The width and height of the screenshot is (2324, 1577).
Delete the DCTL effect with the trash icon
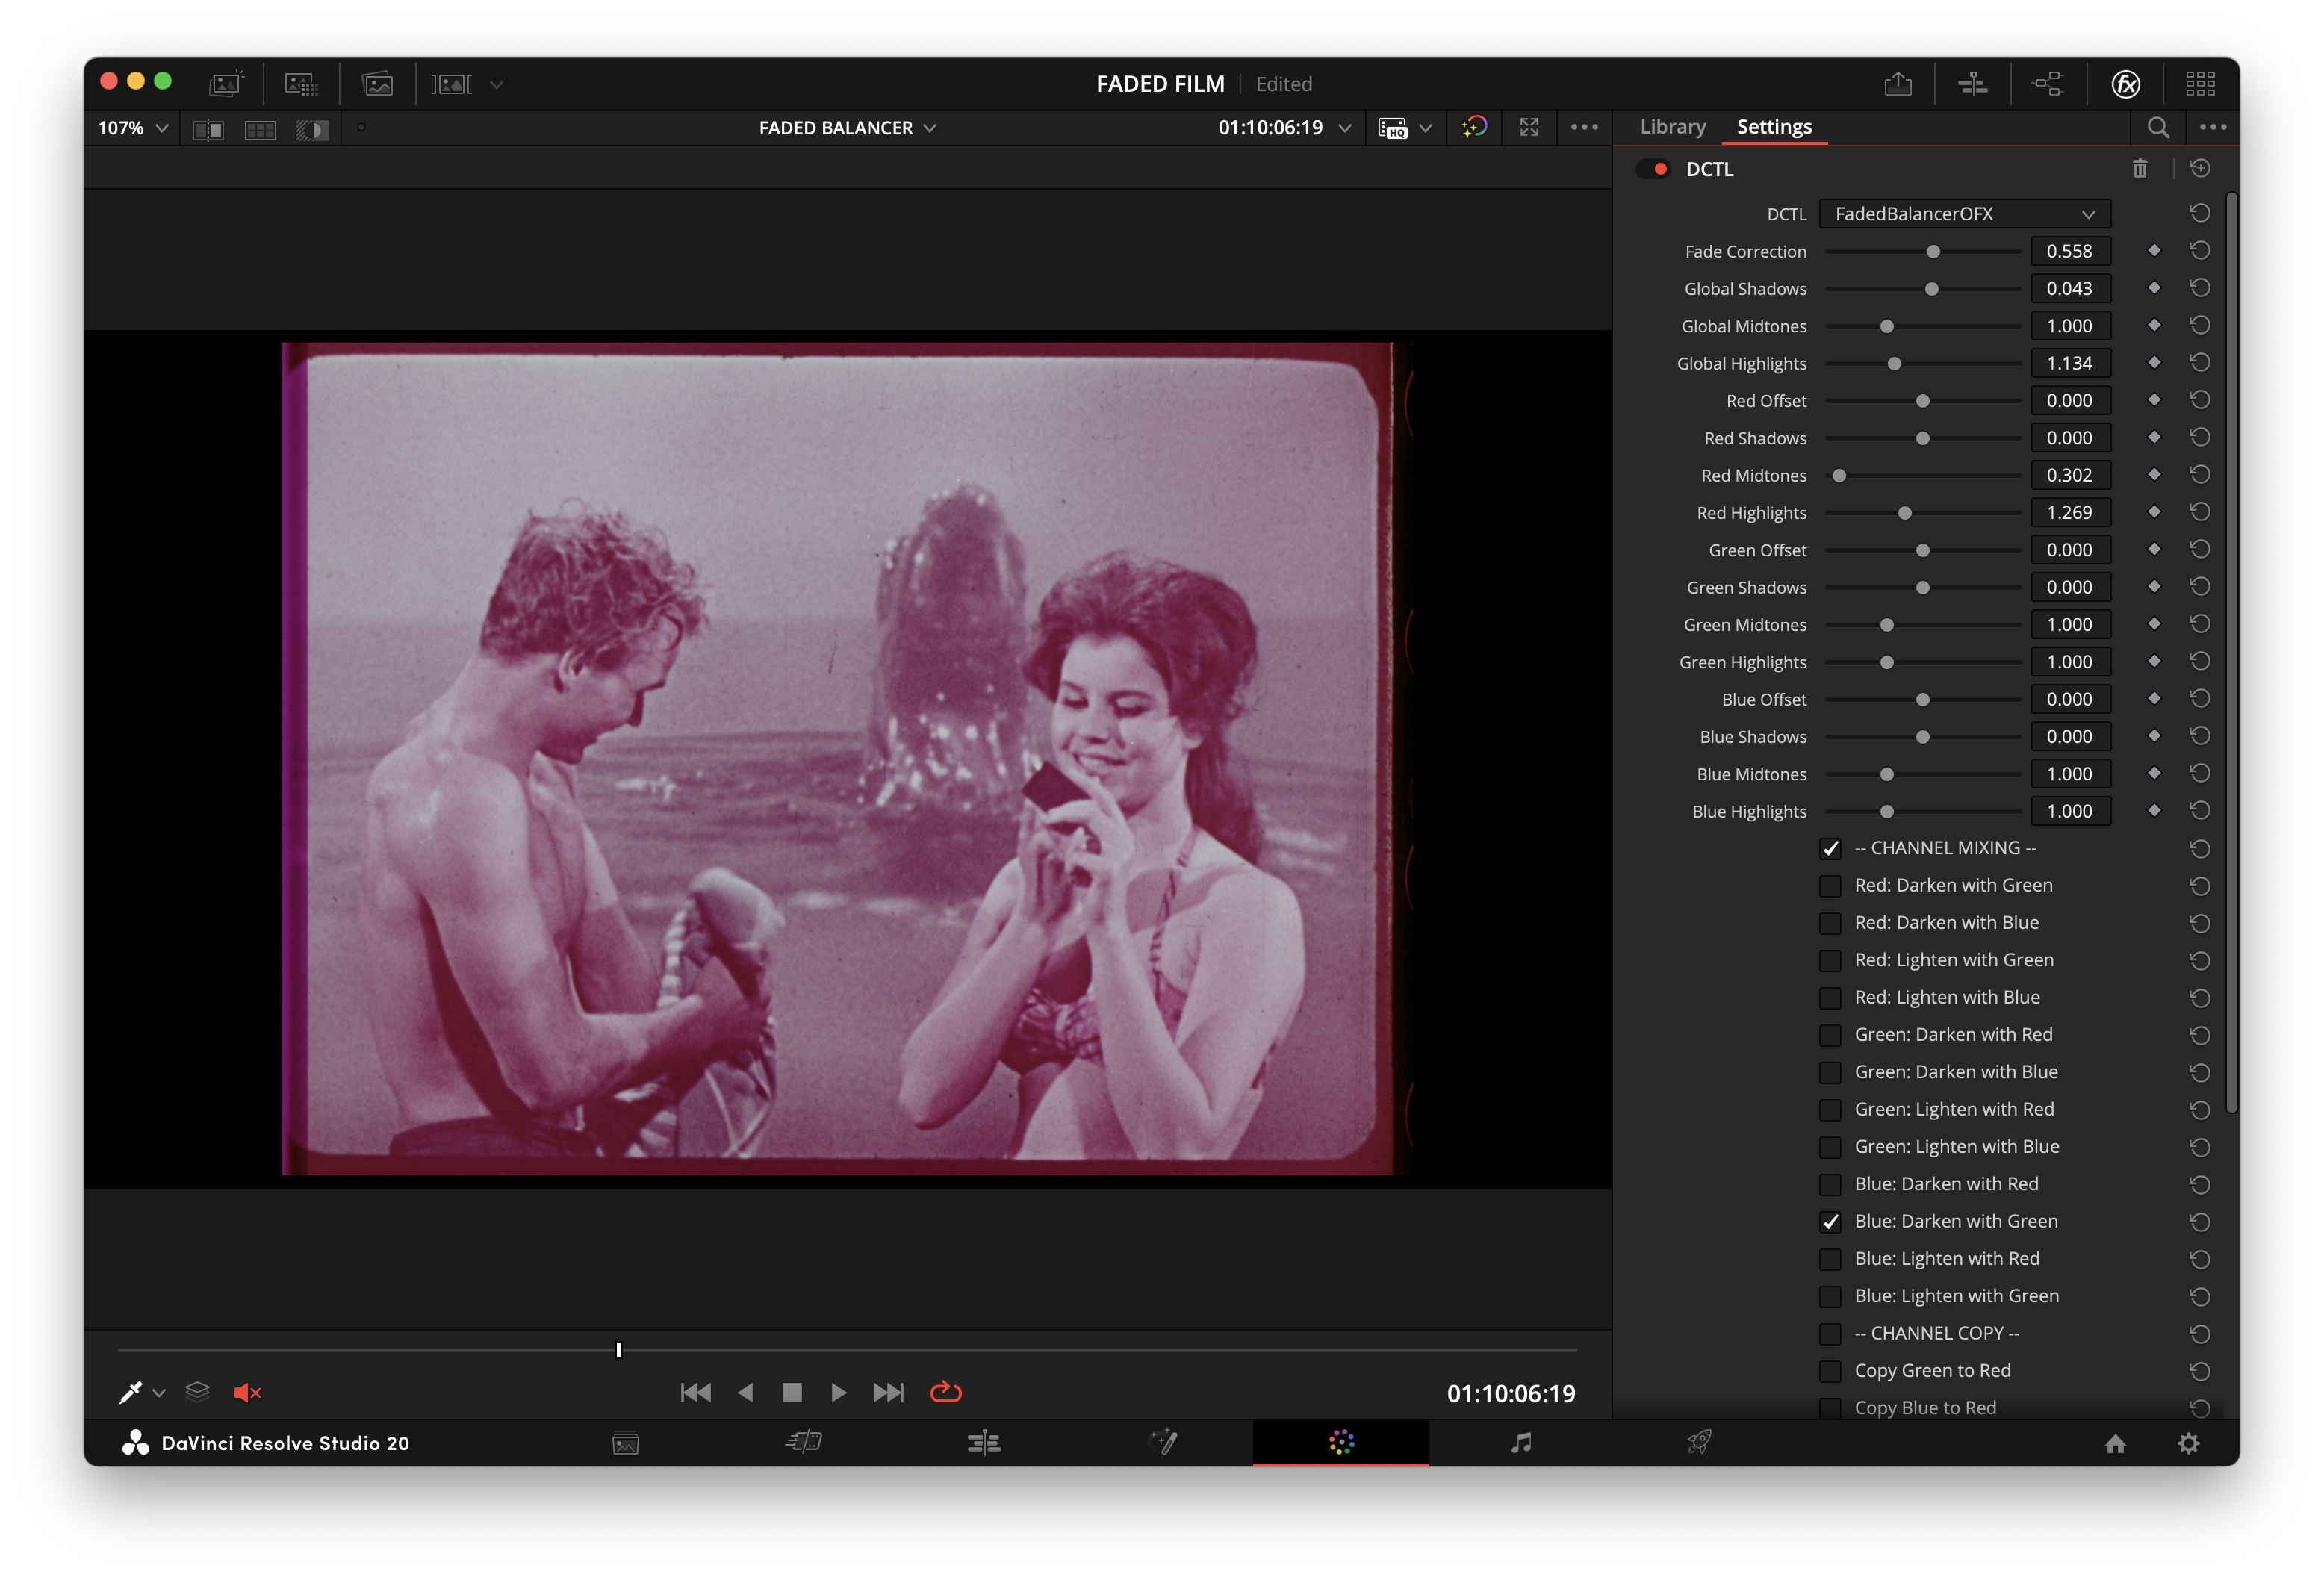tap(2141, 169)
